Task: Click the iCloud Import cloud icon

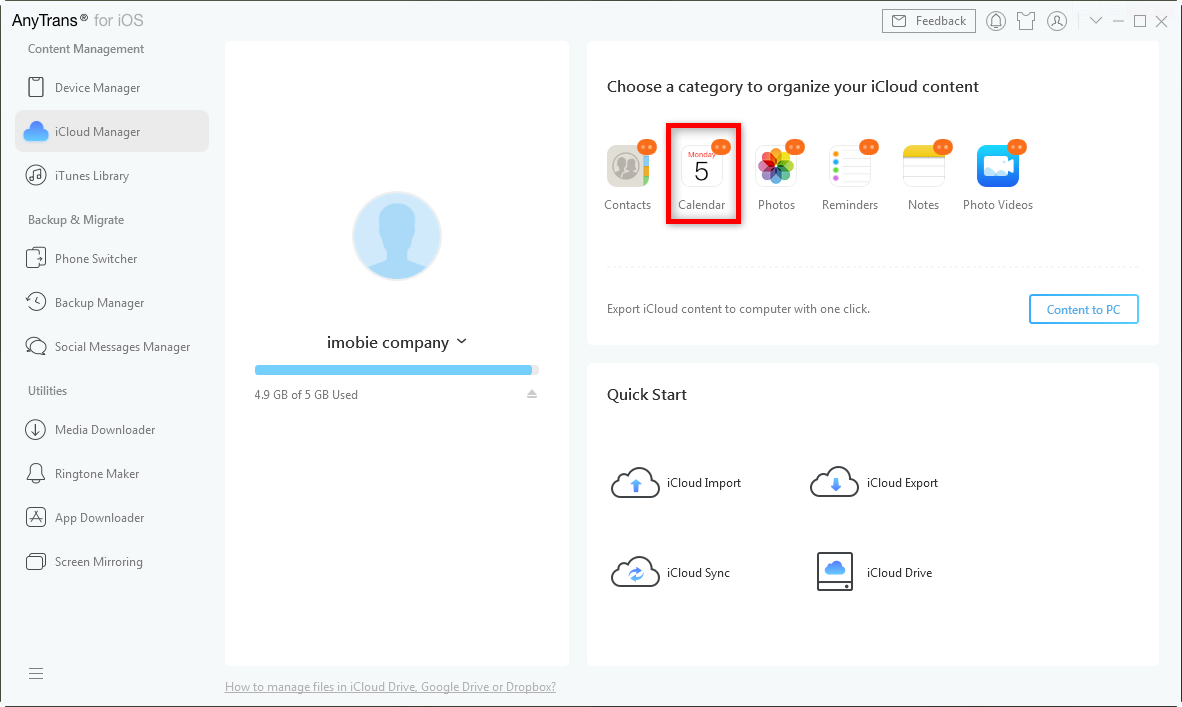Action: coord(635,482)
